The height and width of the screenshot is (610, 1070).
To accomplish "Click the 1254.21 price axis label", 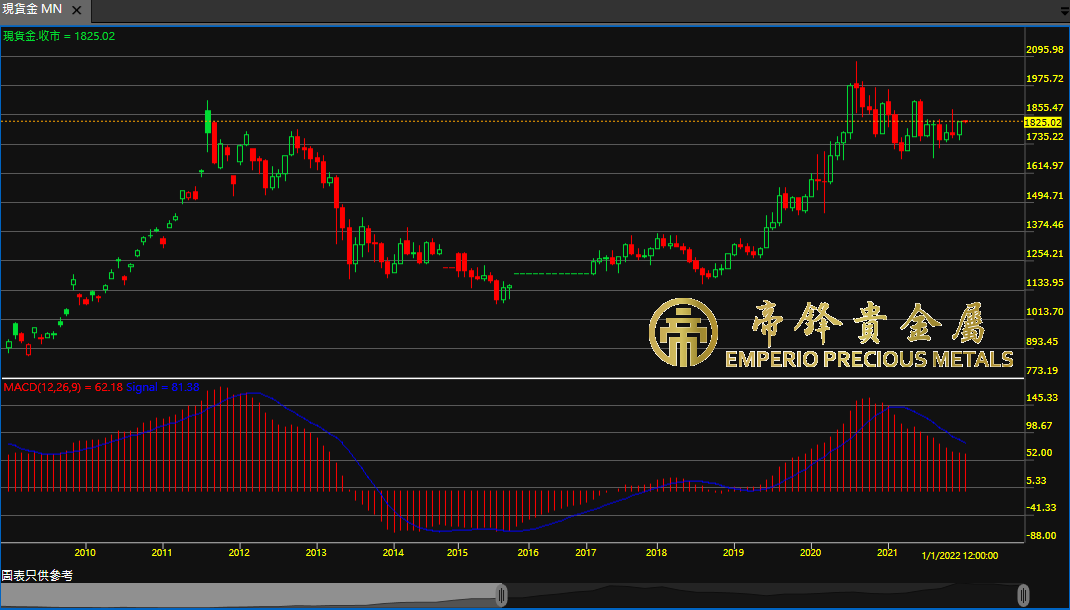I will (1045, 253).
